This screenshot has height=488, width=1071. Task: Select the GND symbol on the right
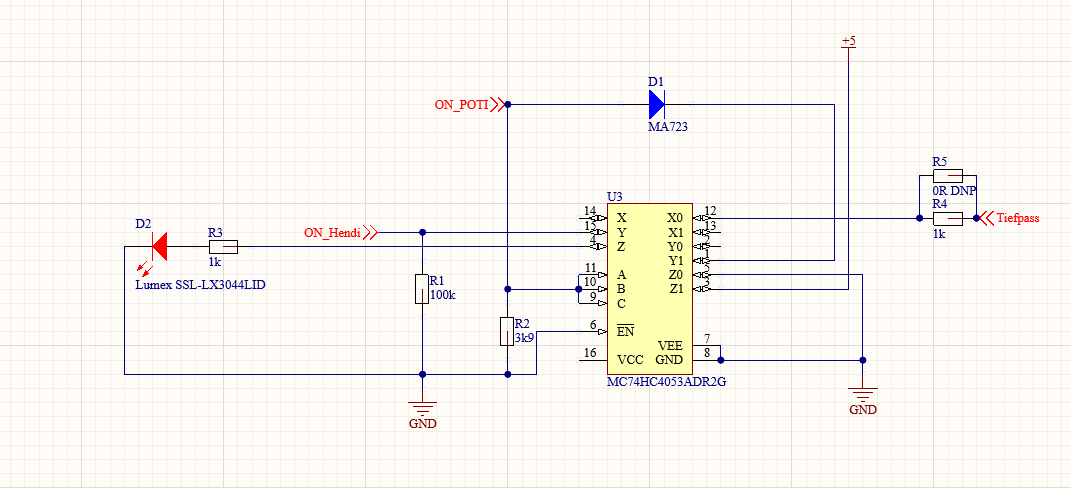coord(862,395)
